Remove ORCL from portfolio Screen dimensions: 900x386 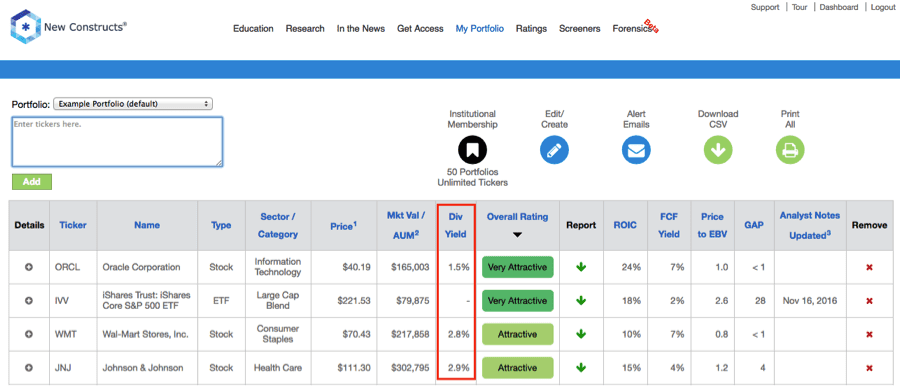click(x=869, y=268)
